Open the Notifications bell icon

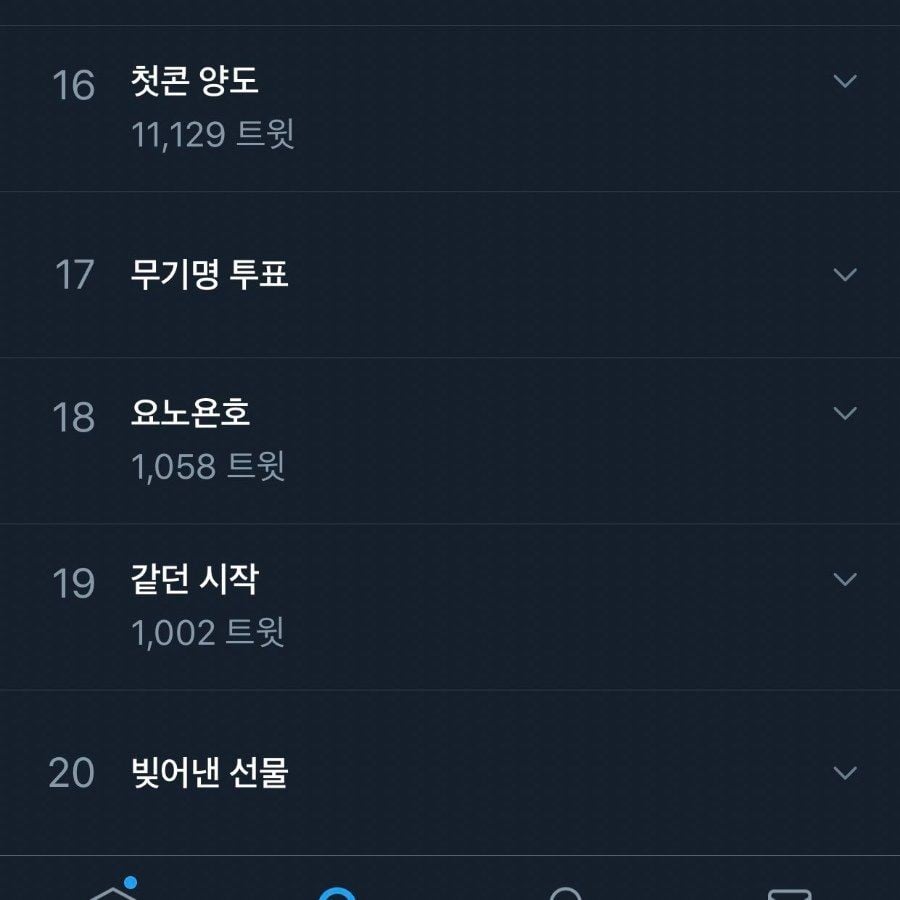pyautogui.click(x=565, y=892)
